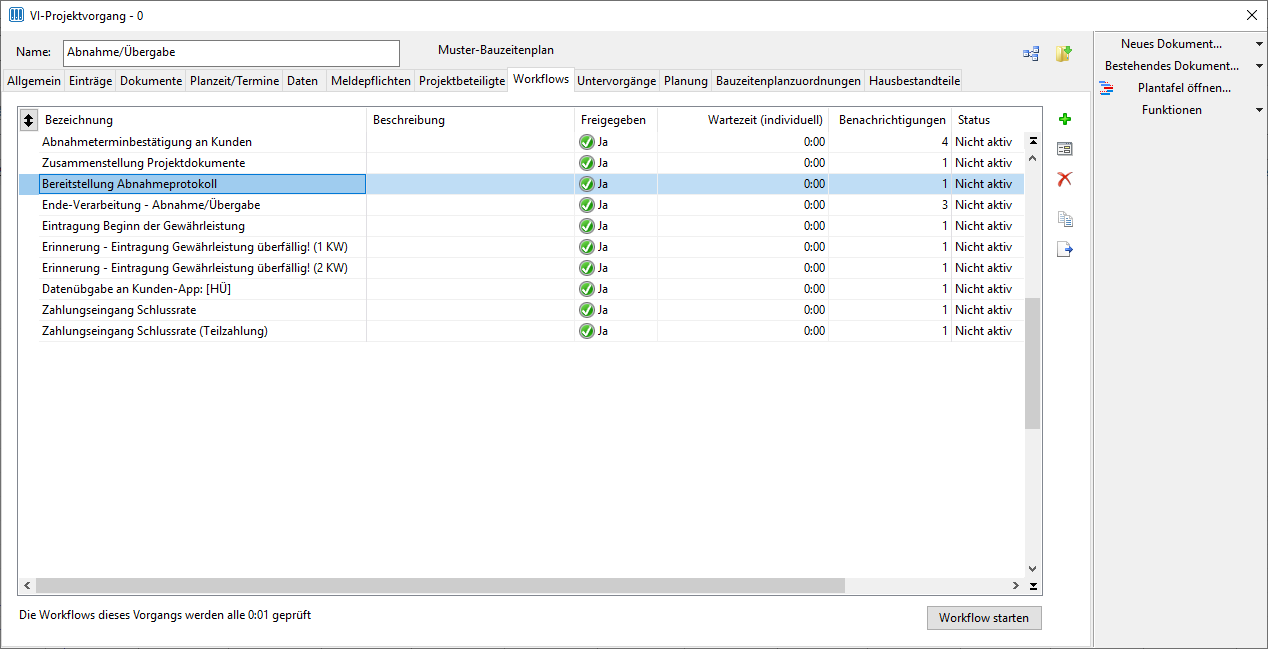Image resolution: width=1268 pixels, height=649 pixels.
Task: Open the Untervorgänge tab
Action: (x=616, y=81)
